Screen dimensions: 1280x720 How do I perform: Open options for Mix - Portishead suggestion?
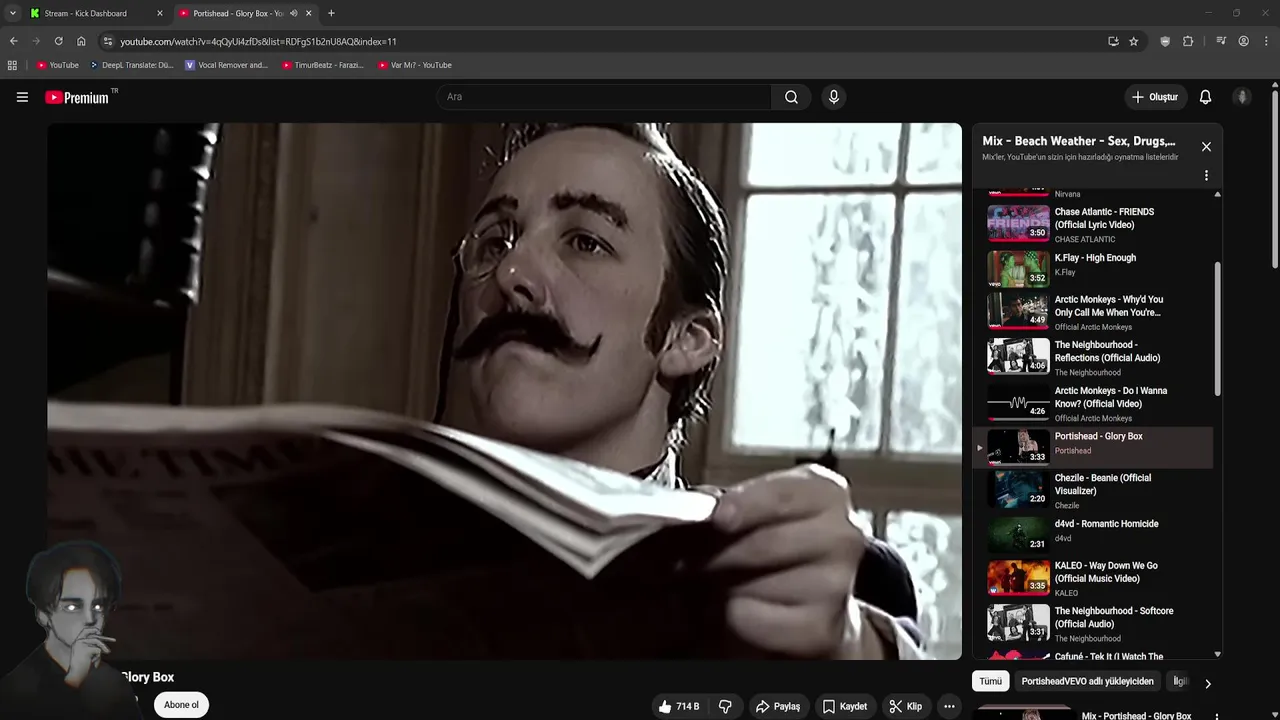pos(1217,716)
